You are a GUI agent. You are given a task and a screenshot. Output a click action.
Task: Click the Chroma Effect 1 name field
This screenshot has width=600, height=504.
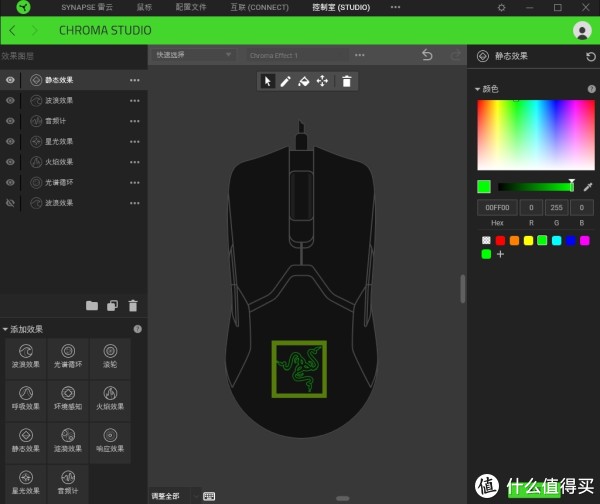[x=298, y=55]
